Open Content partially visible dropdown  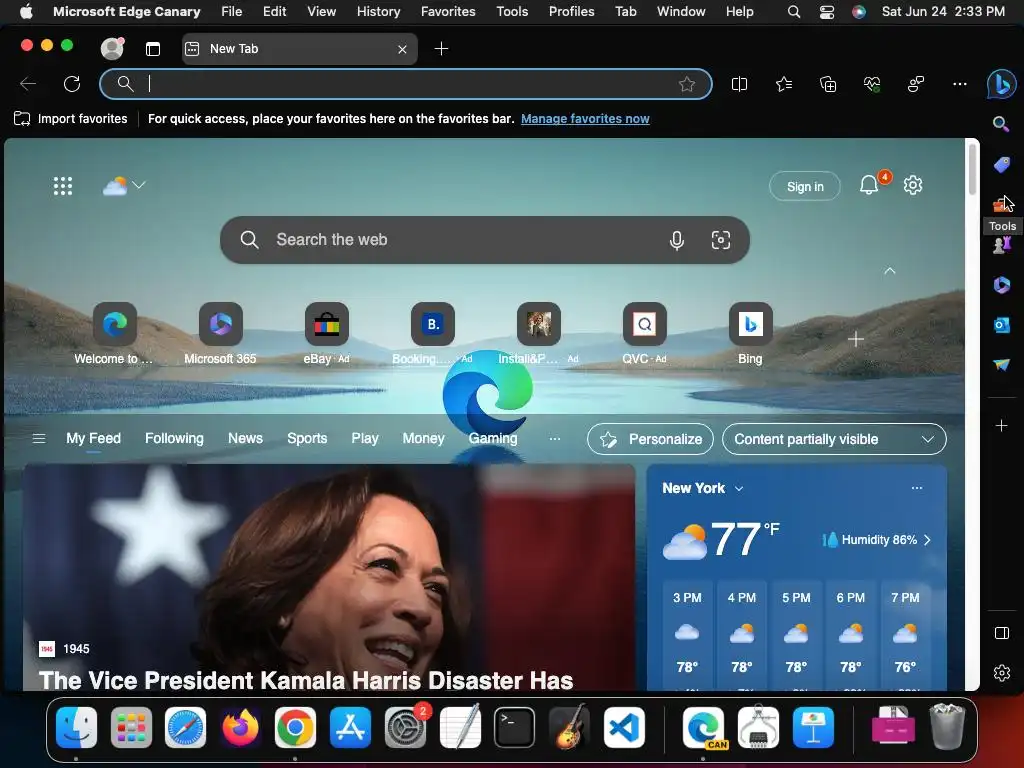click(x=834, y=439)
